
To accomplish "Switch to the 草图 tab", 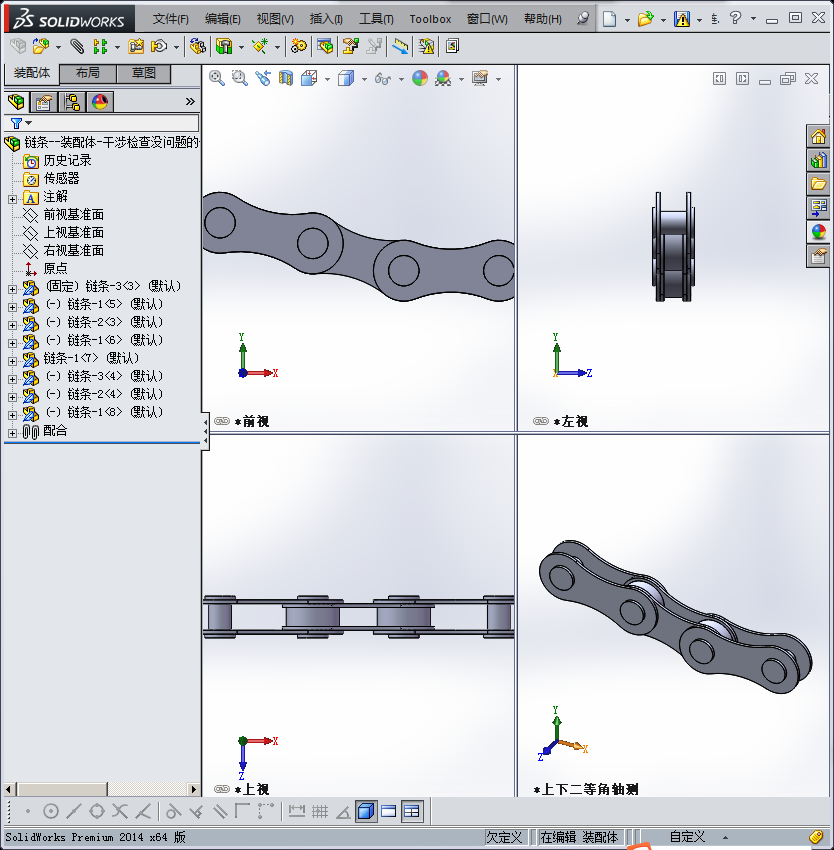I will [x=144, y=73].
